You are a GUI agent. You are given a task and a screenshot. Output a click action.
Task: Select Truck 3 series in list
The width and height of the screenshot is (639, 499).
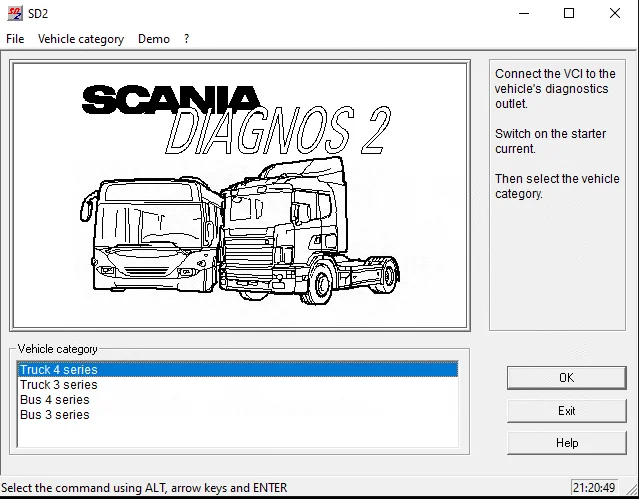238,384
